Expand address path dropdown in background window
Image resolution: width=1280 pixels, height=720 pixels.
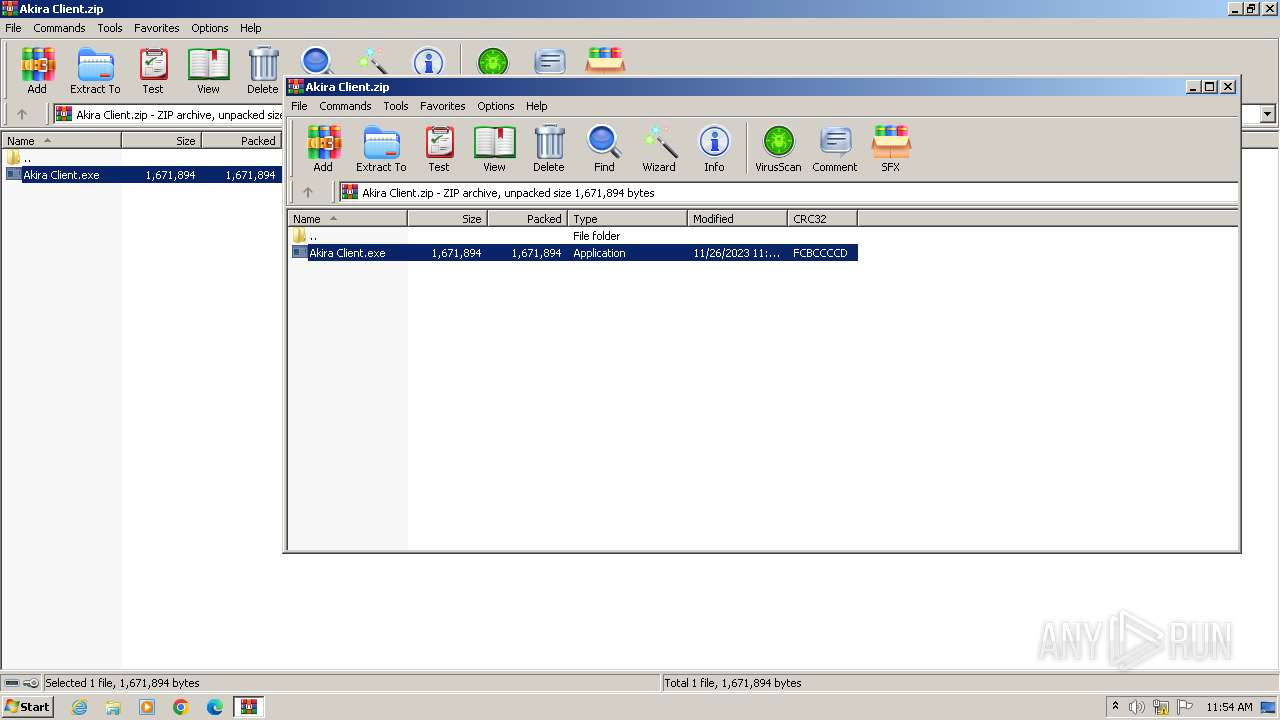point(1268,114)
